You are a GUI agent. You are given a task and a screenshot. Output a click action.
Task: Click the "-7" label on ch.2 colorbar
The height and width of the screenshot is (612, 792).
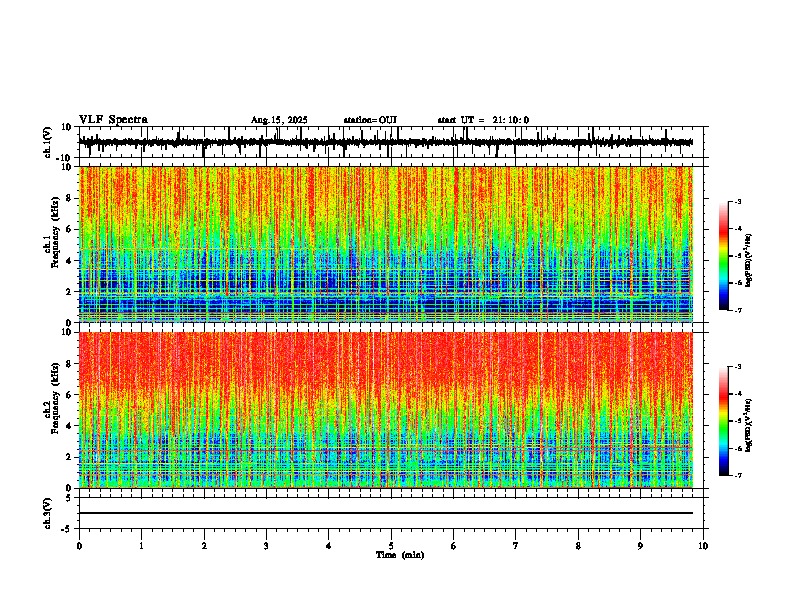tap(737, 475)
